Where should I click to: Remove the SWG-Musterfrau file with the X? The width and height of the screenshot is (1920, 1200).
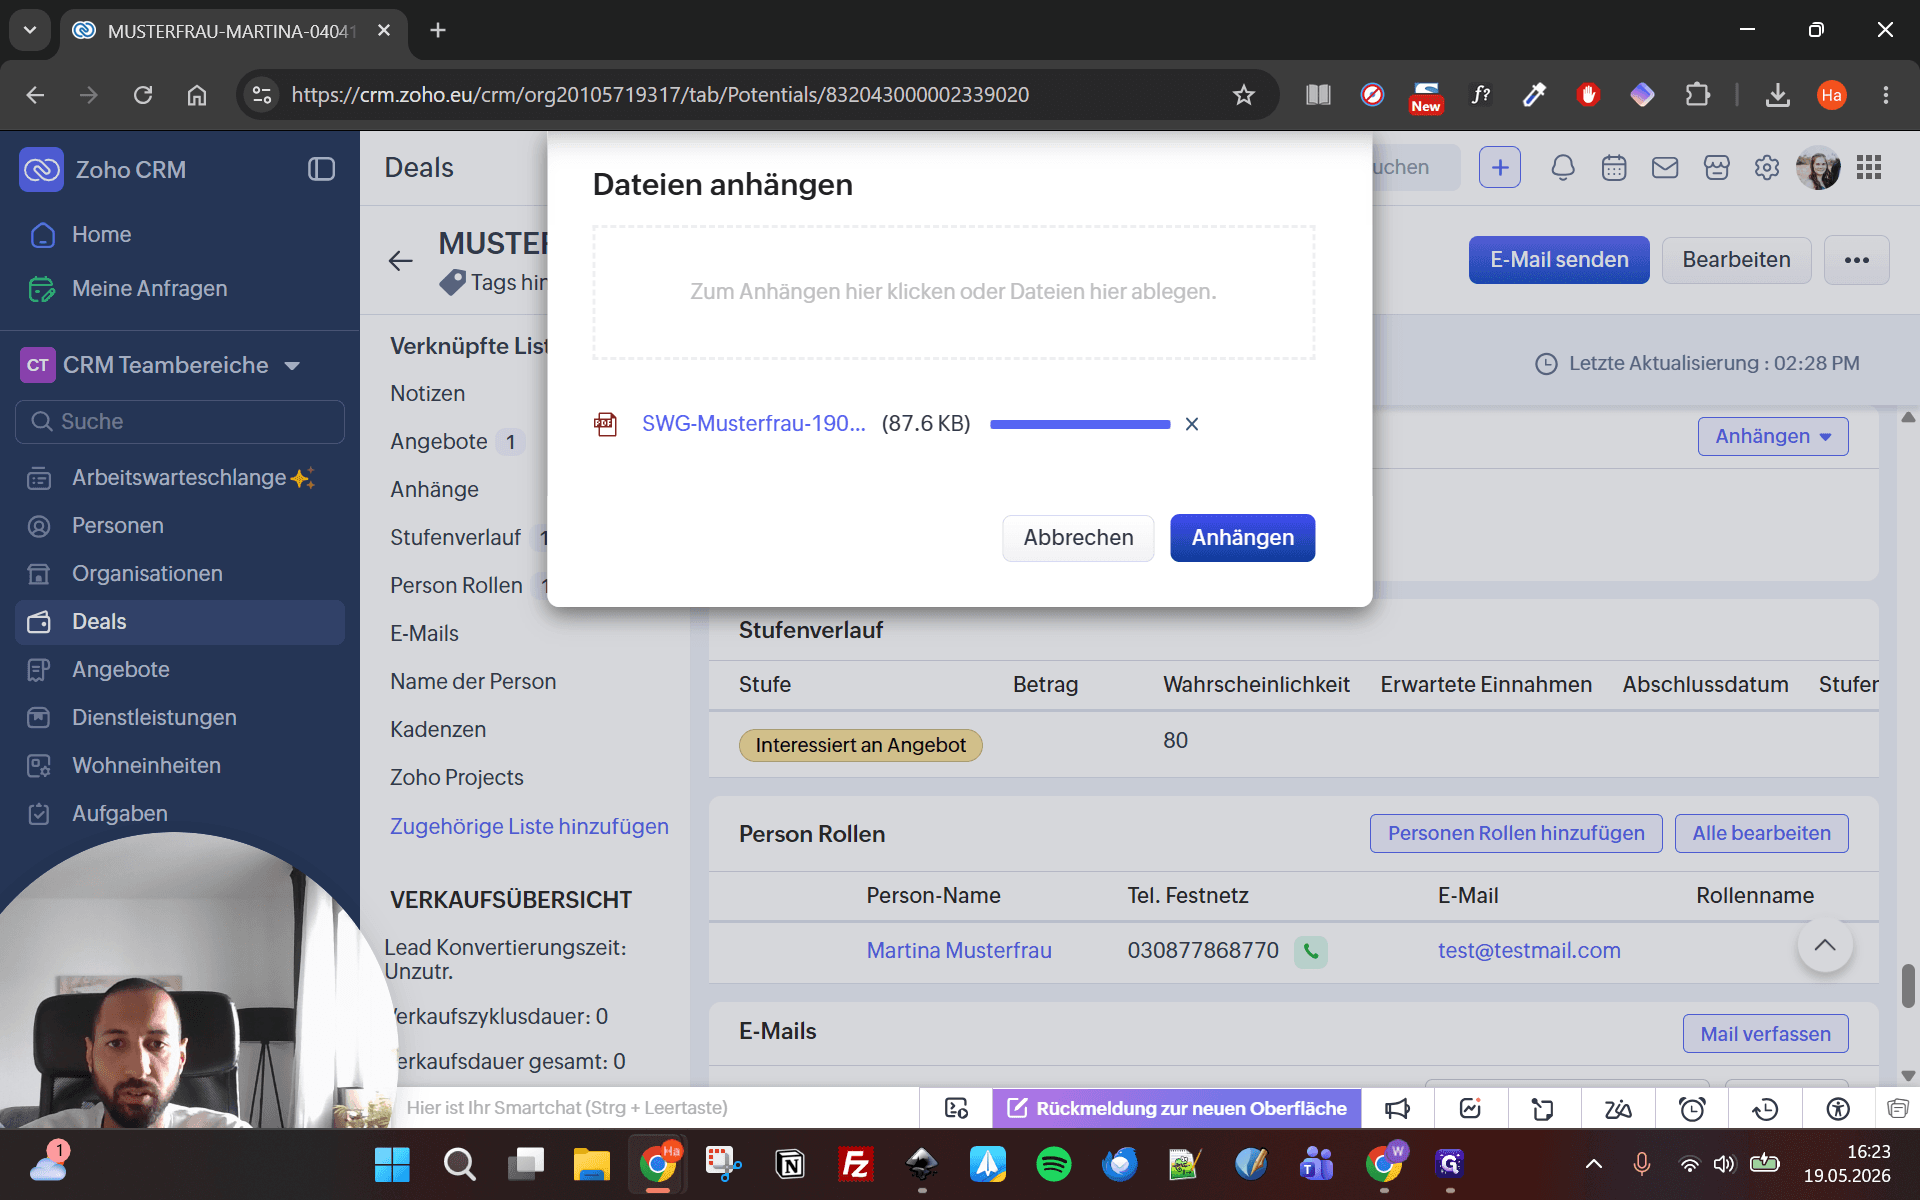pyautogui.click(x=1192, y=424)
